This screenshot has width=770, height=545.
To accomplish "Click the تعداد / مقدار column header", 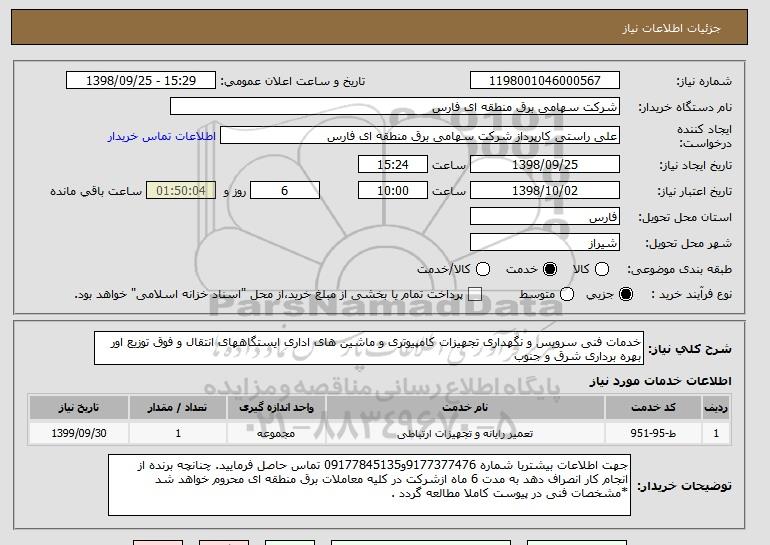I will click(x=177, y=408).
